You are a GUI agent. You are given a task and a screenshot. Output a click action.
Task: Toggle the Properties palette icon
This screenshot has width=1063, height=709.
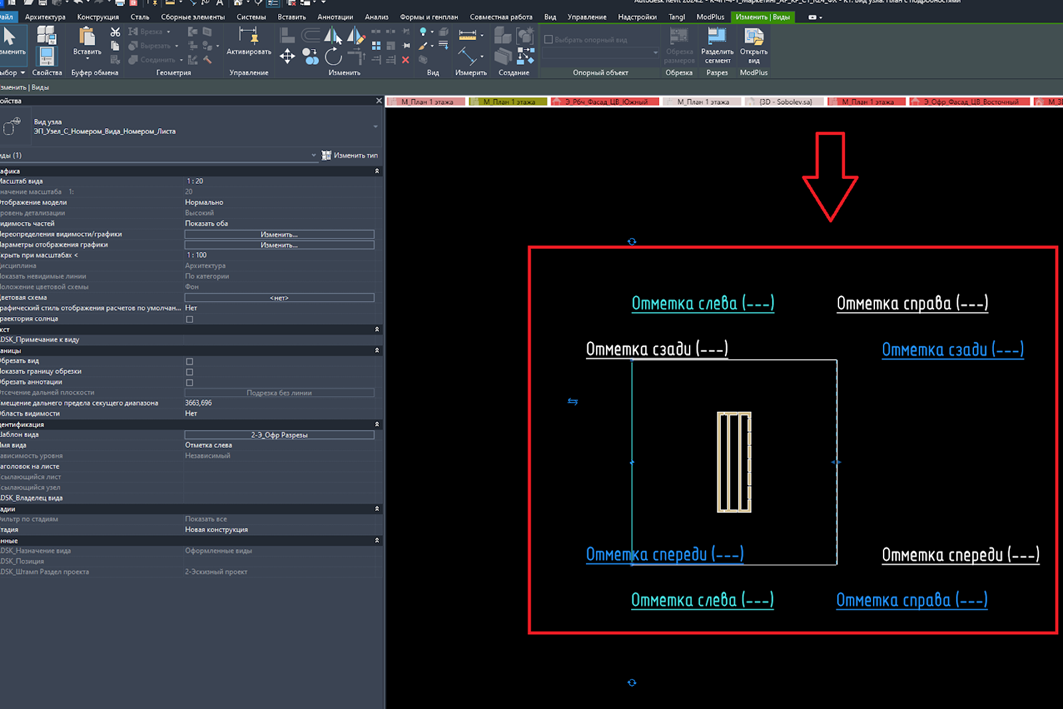click(47, 56)
